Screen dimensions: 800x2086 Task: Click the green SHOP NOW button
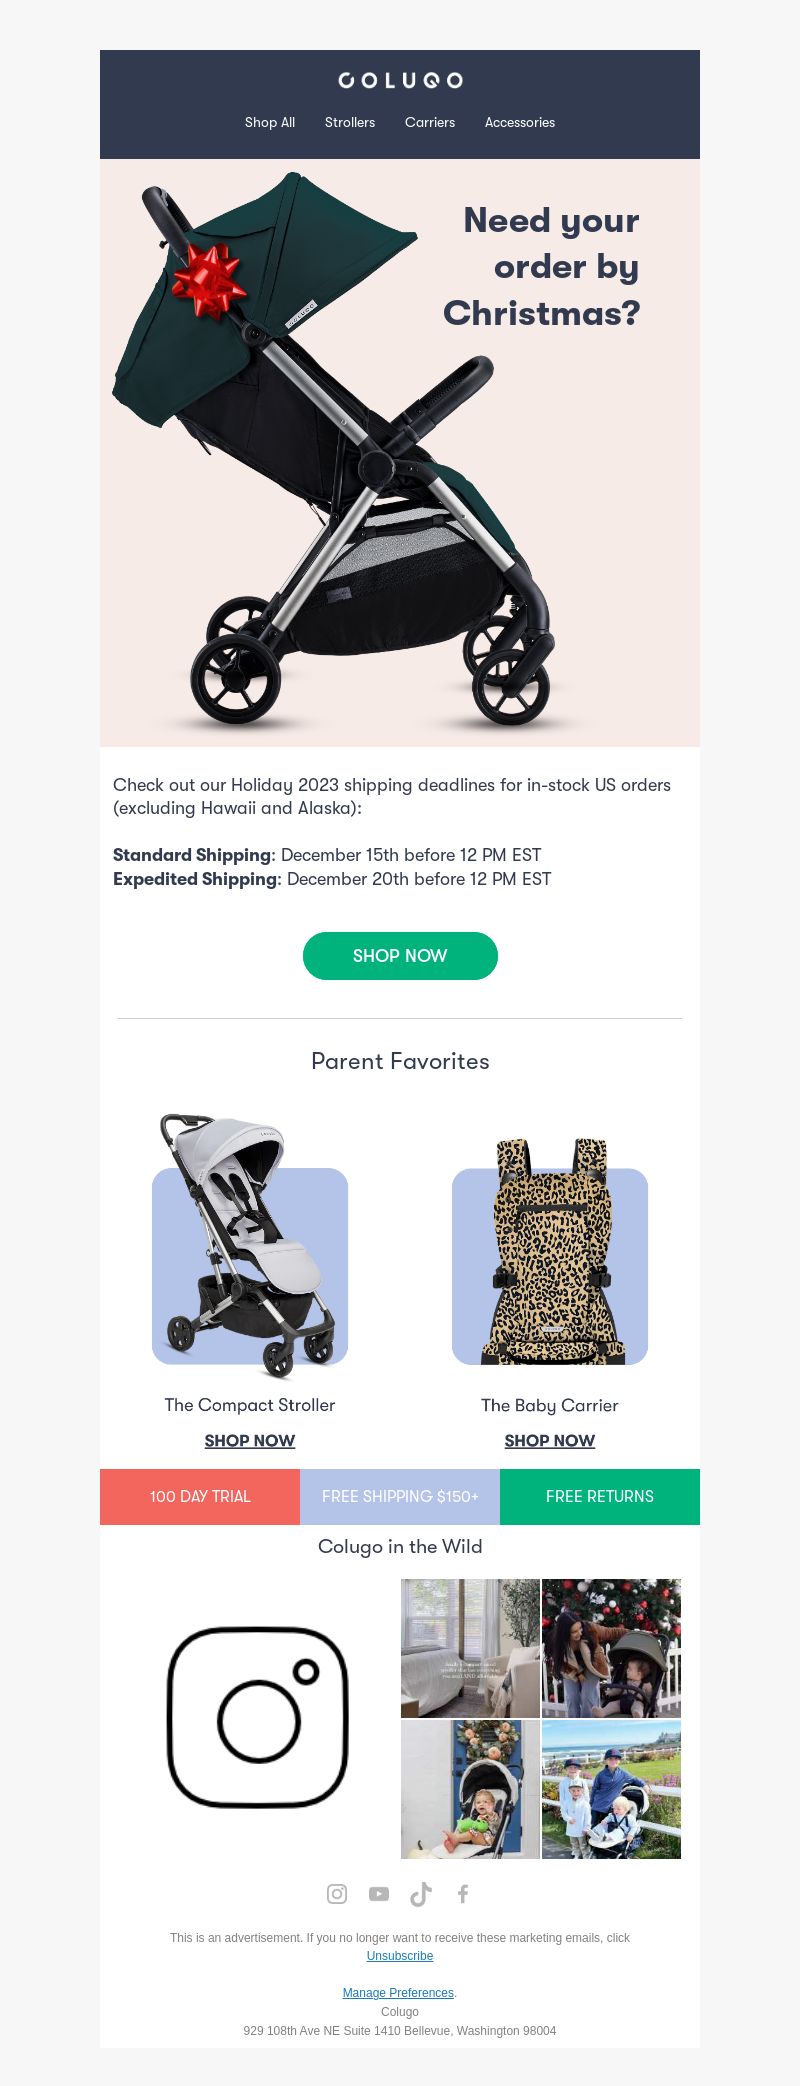pyautogui.click(x=400, y=956)
